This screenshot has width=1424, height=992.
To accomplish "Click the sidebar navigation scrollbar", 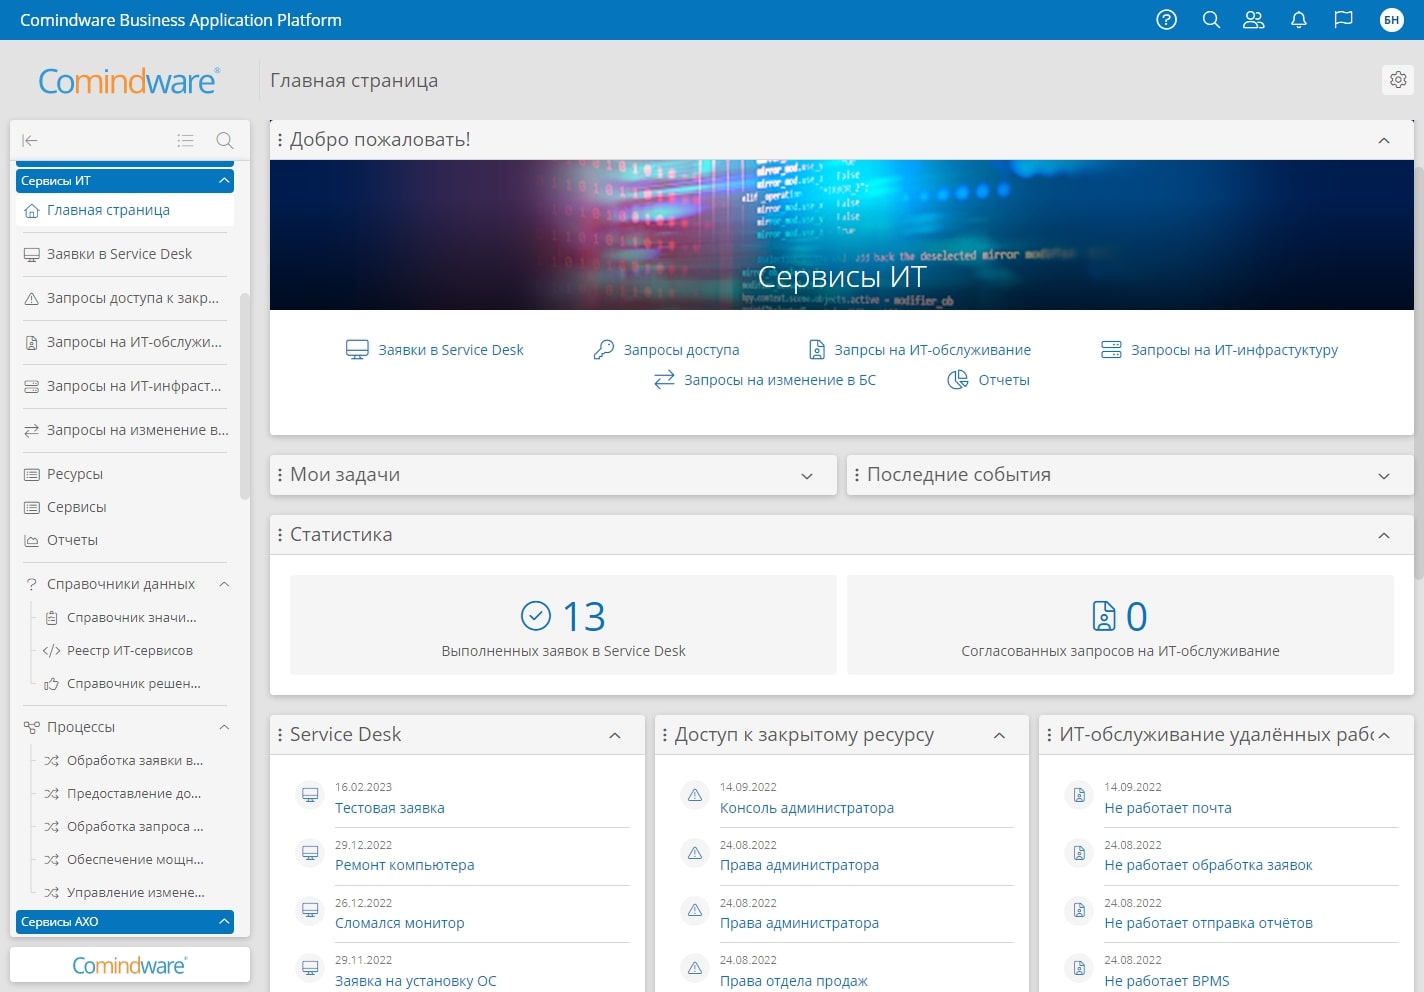I will [x=245, y=395].
